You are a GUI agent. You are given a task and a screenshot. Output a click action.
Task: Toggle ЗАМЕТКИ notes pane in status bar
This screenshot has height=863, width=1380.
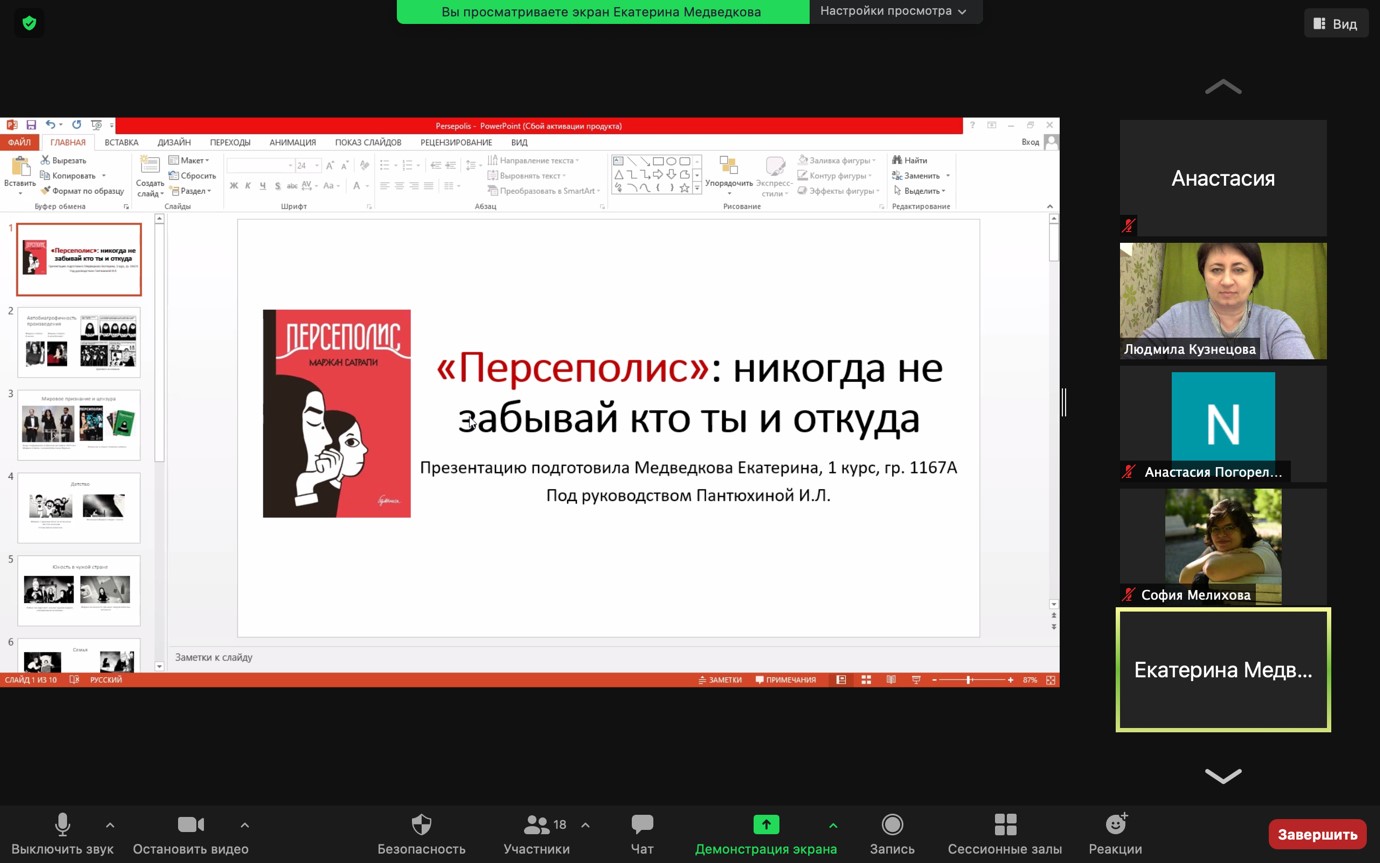pos(720,680)
